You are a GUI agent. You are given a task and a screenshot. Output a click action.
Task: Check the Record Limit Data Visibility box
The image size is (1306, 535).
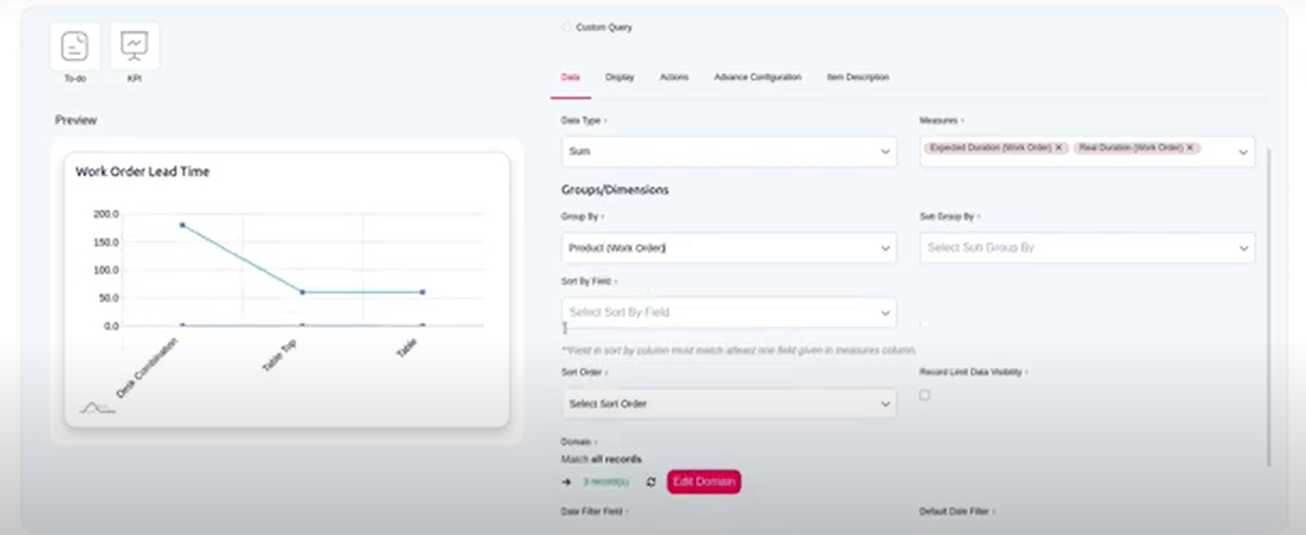(924, 395)
